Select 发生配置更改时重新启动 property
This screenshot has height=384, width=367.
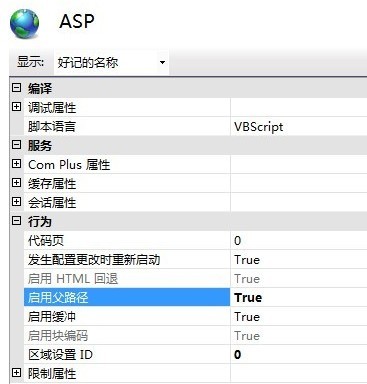[127, 259]
